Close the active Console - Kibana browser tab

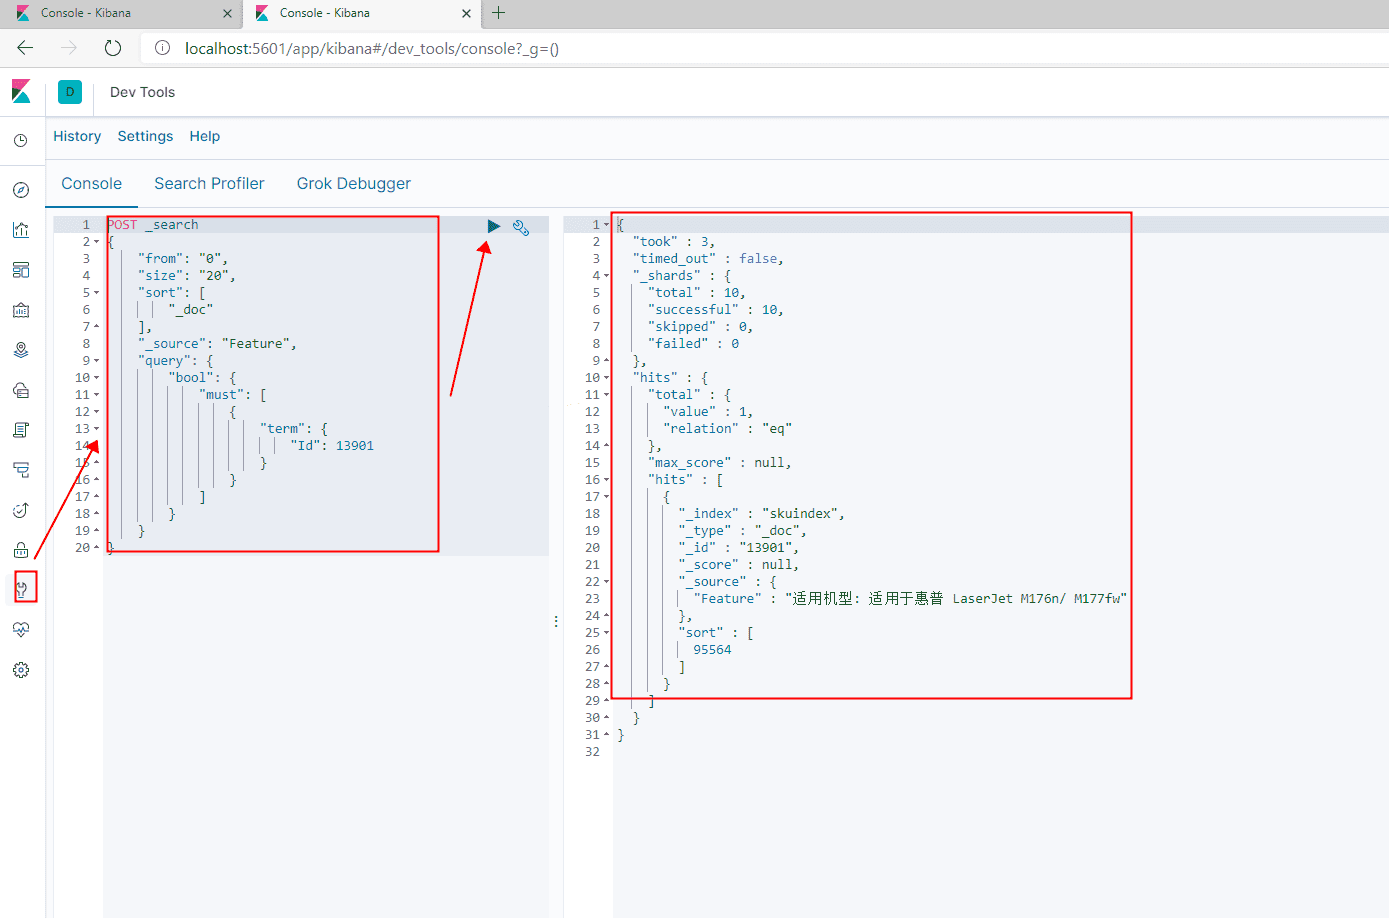(x=466, y=14)
